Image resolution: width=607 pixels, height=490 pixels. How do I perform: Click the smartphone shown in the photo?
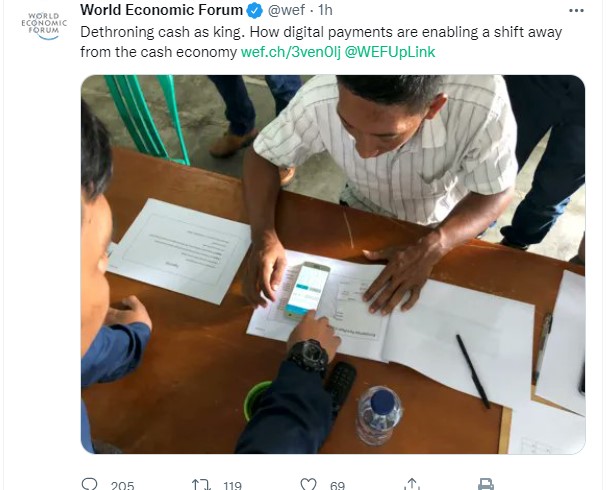(307, 290)
